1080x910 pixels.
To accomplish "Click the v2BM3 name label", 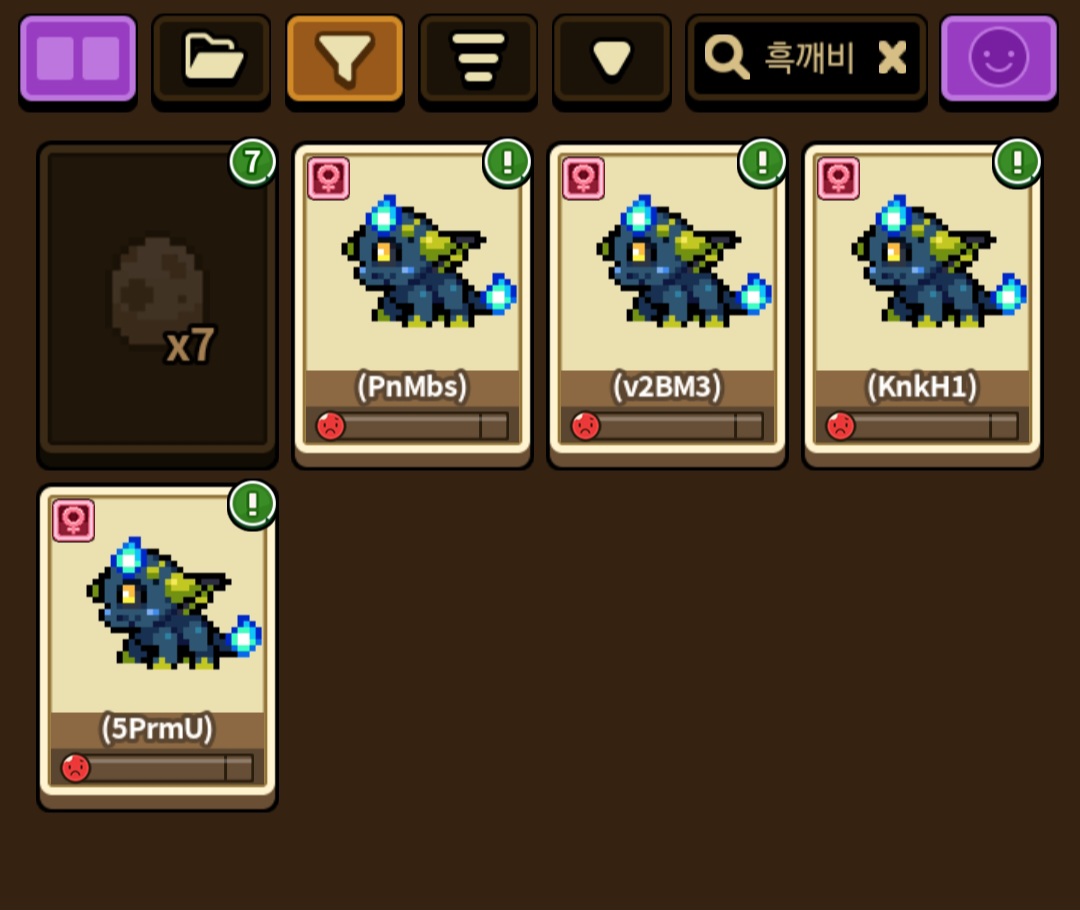I will pos(667,387).
